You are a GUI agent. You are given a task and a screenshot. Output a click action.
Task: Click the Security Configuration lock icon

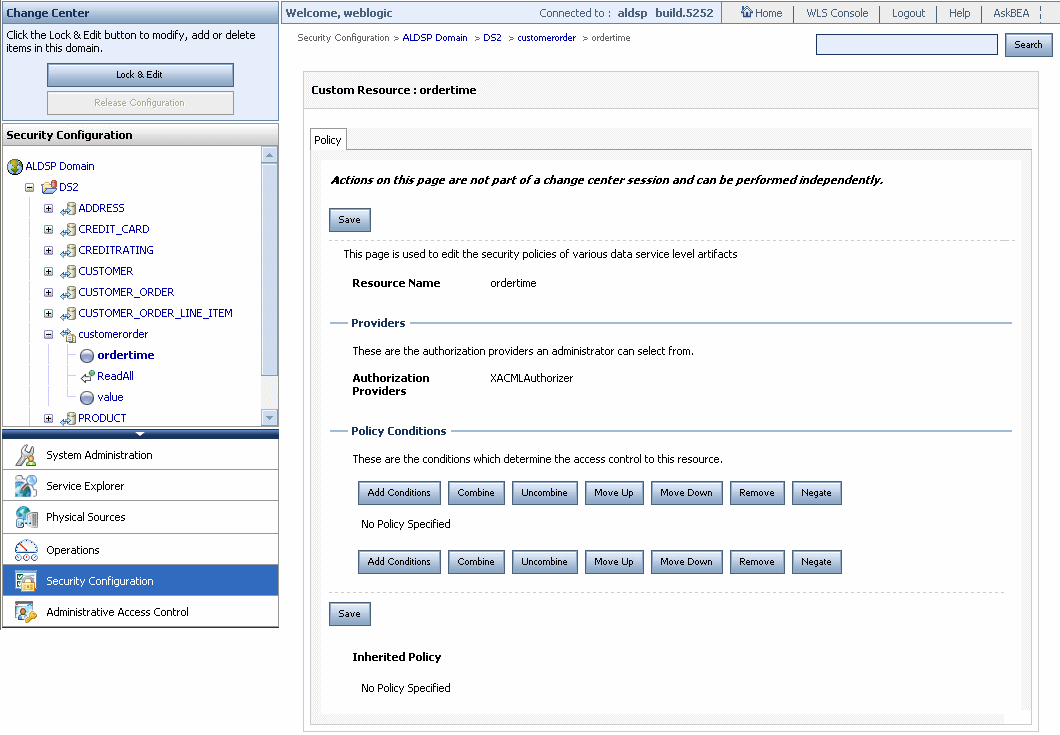pos(26,581)
